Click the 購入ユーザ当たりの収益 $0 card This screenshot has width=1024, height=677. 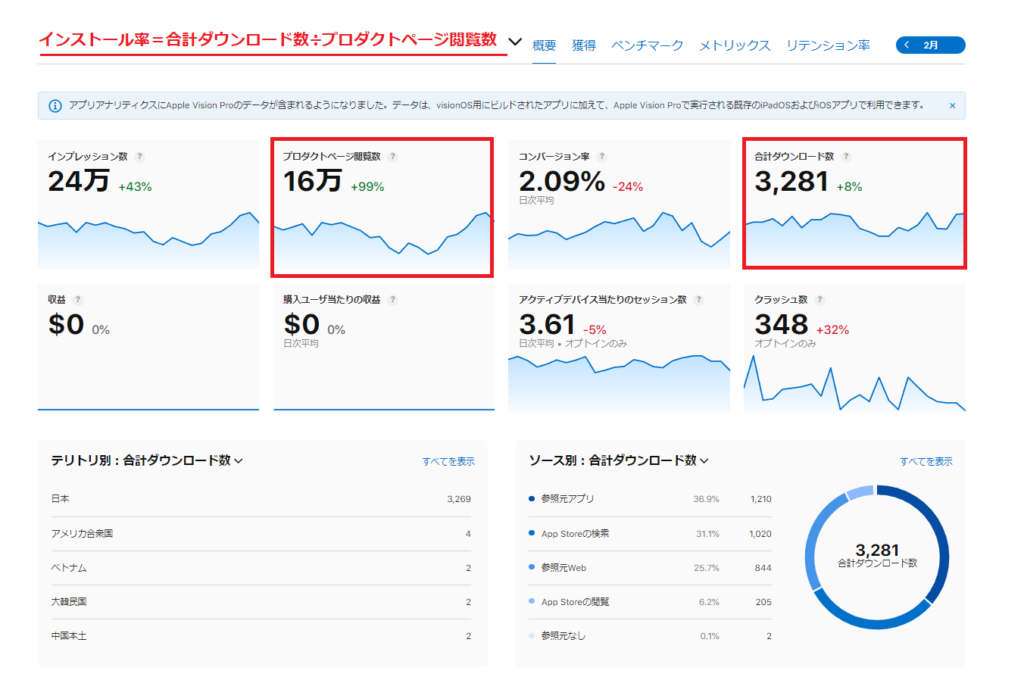point(383,347)
